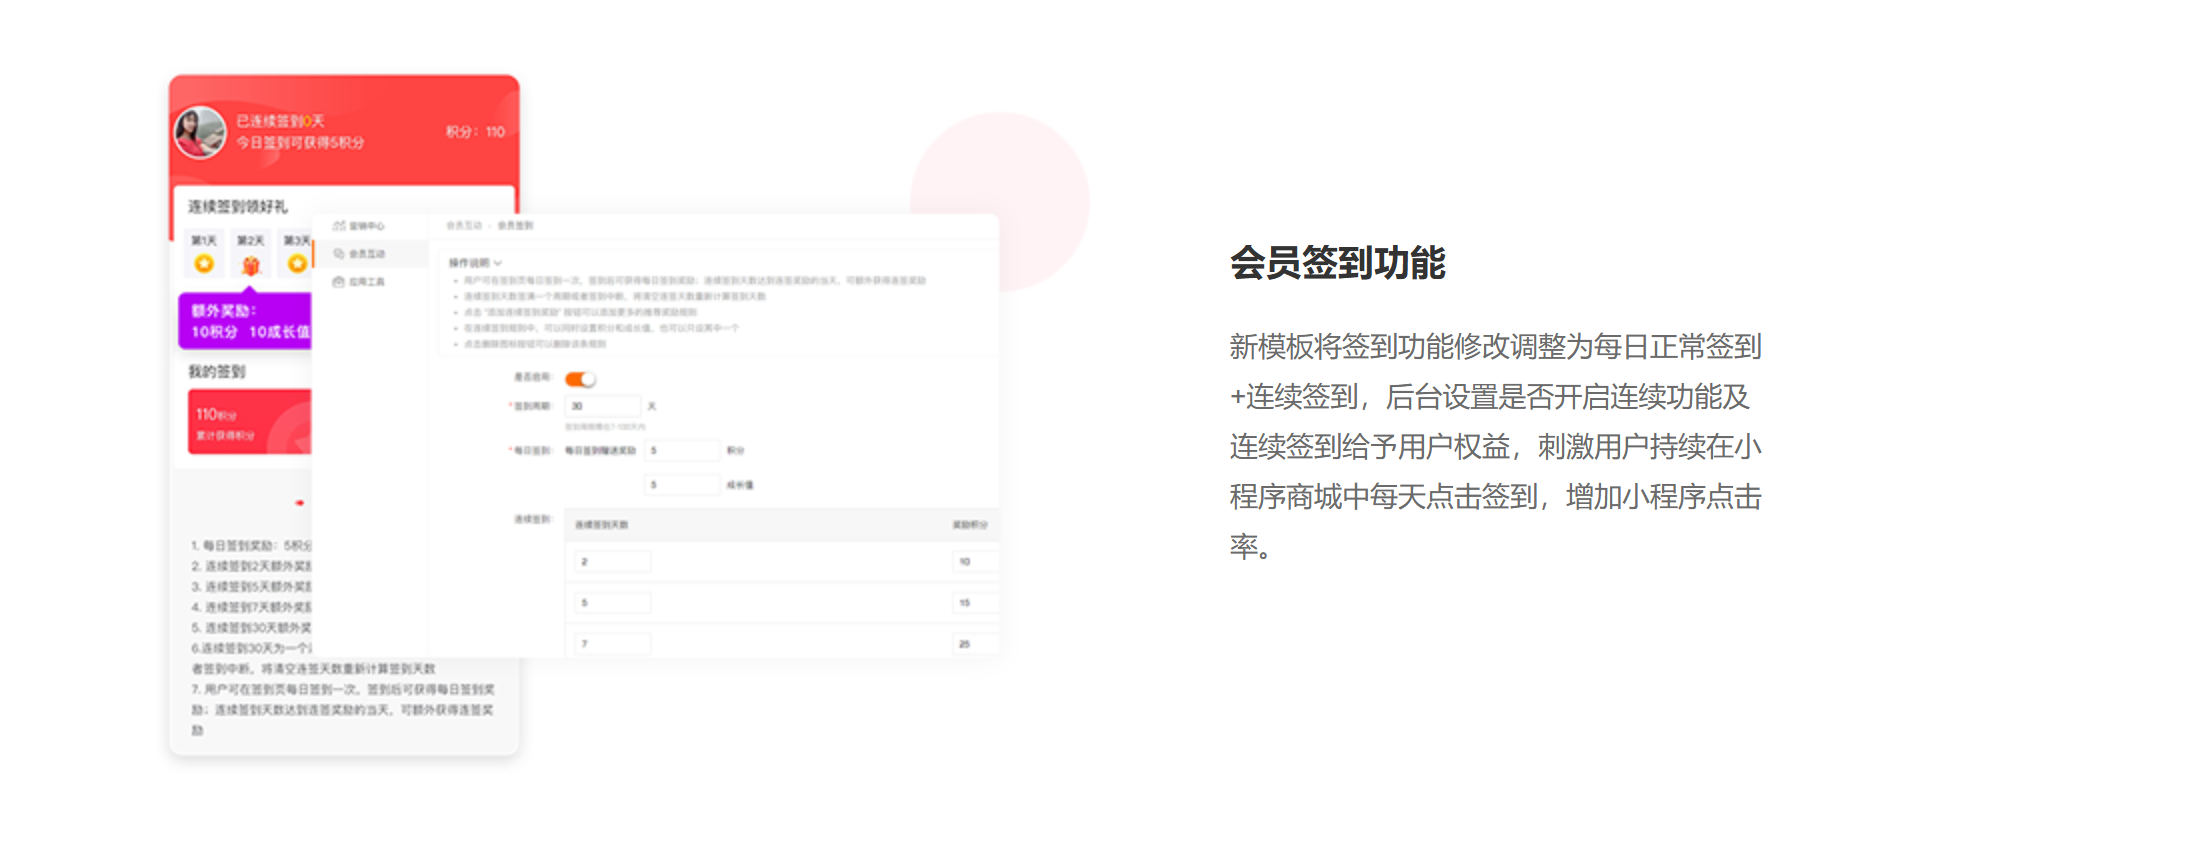This screenshot has height=863, width=2205.
Task: Click the reward points input showing 15
Action: pyautogui.click(x=974, y=603)
